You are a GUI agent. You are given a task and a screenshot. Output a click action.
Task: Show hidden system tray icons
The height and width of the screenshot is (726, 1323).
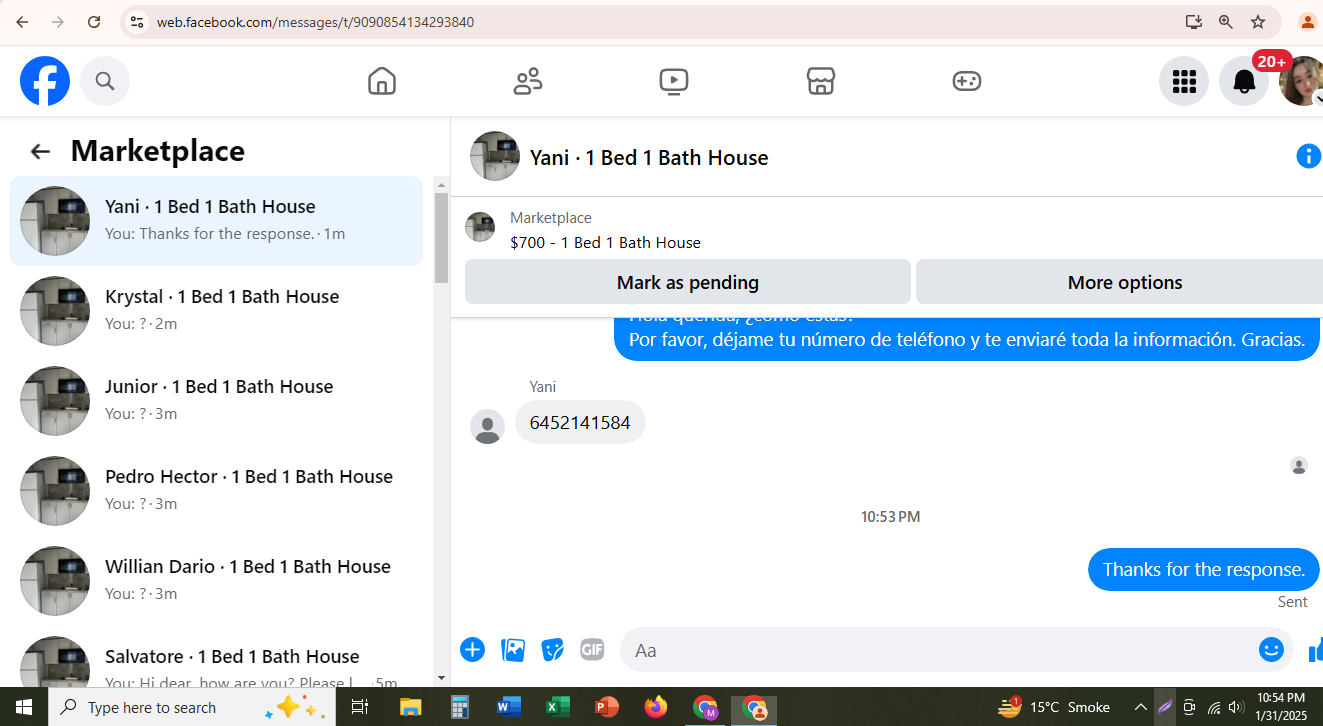click(x=1140, y=707)
